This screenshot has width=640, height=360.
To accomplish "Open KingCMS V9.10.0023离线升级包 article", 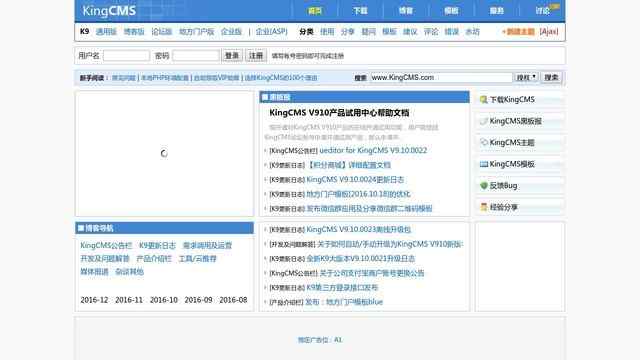I will coord(358,229).
